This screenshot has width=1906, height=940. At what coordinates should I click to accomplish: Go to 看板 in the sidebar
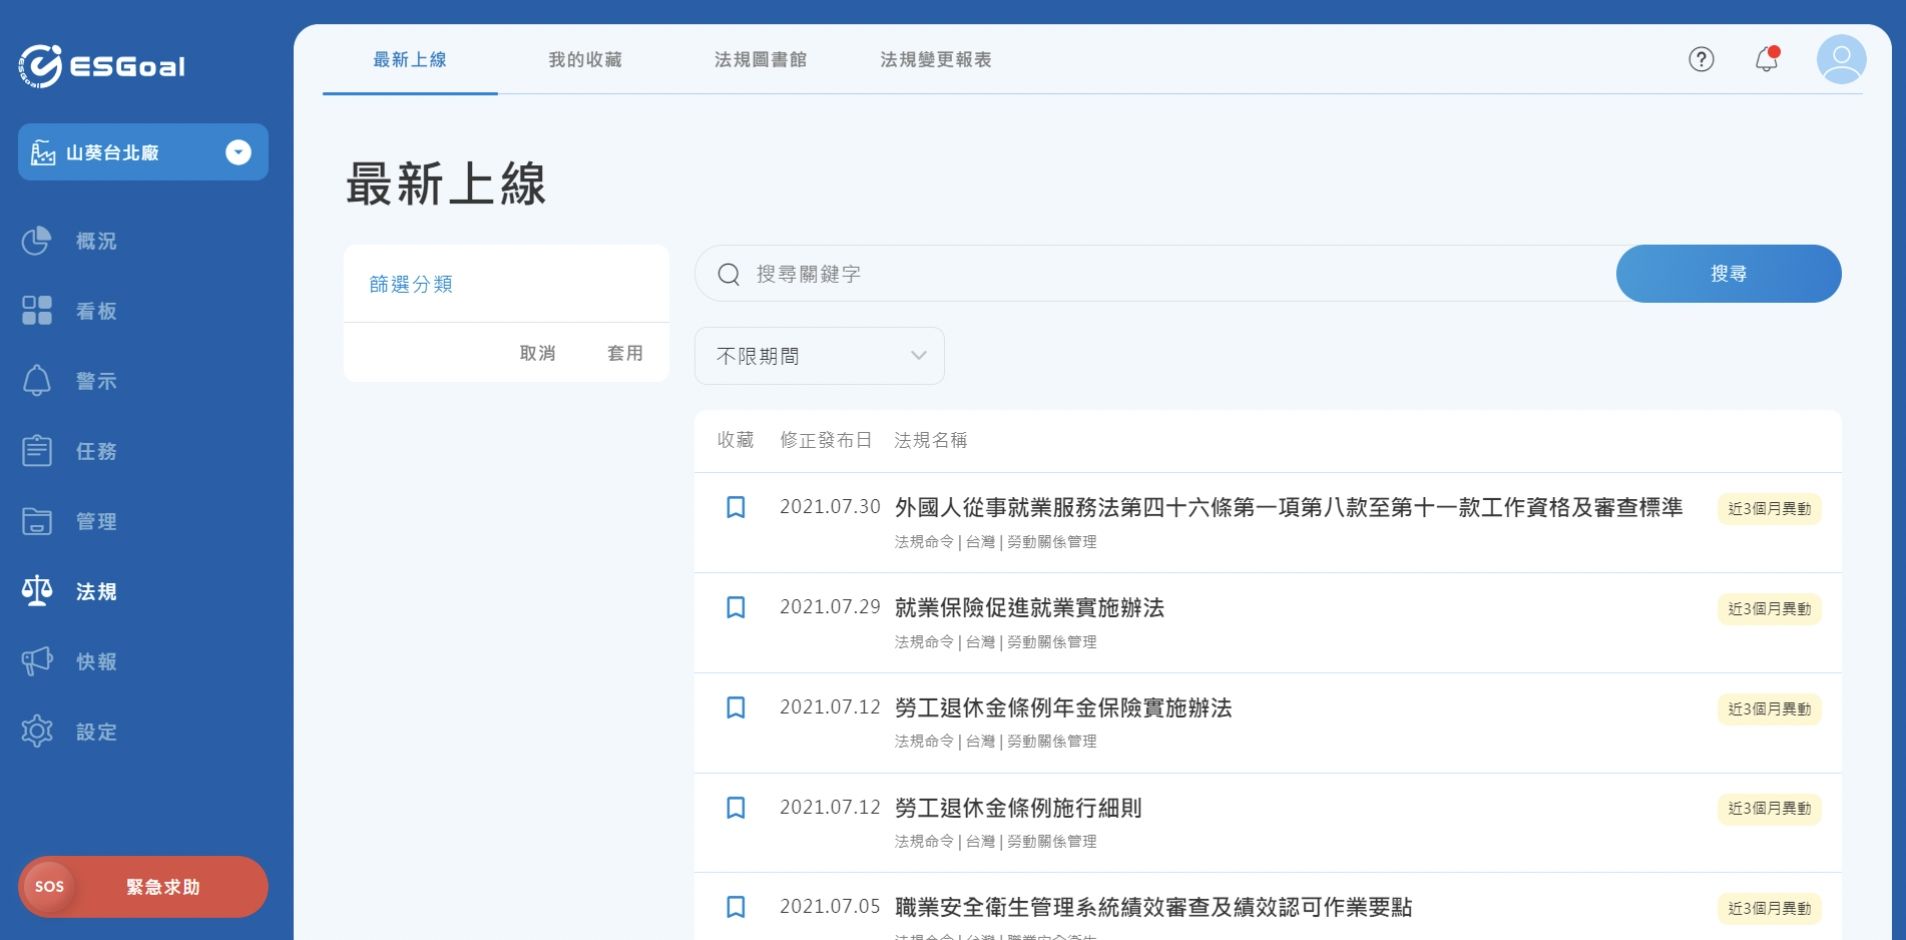pyautogui.click(x=96, y=311)
